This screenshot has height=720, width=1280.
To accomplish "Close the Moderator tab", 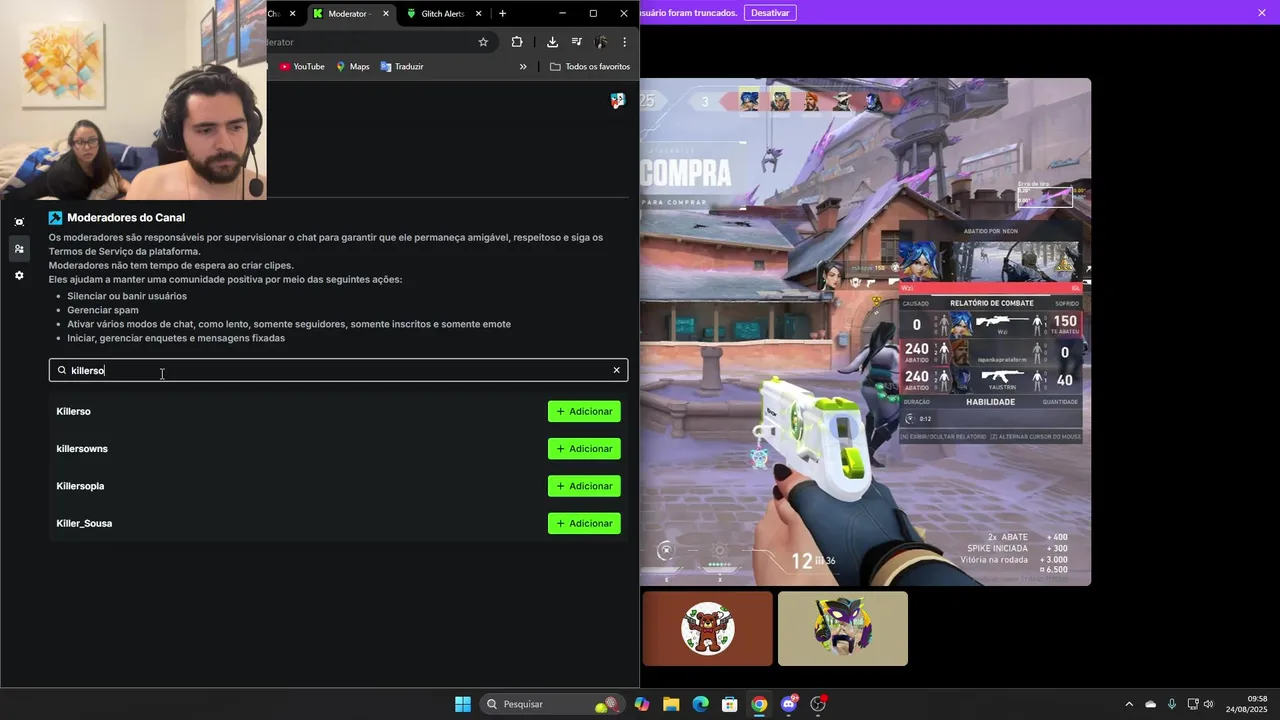I will tap(385, 14).
